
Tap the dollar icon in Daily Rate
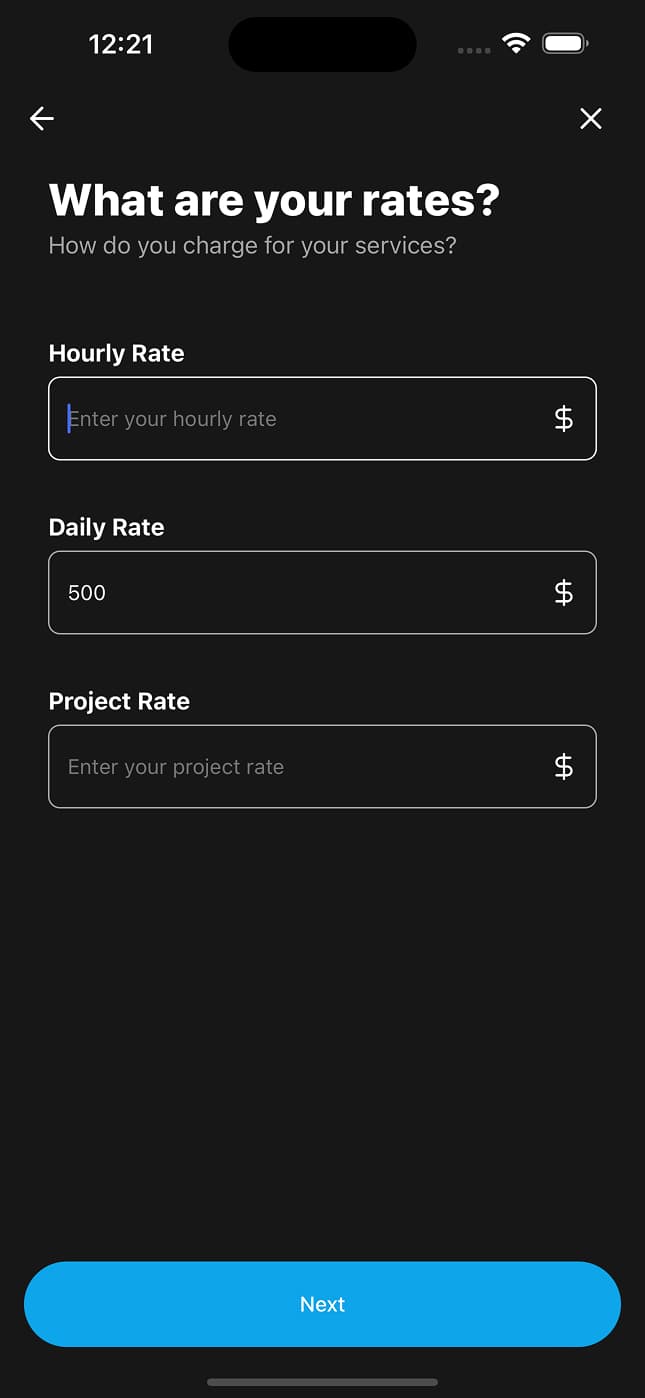tap(564, 593)
